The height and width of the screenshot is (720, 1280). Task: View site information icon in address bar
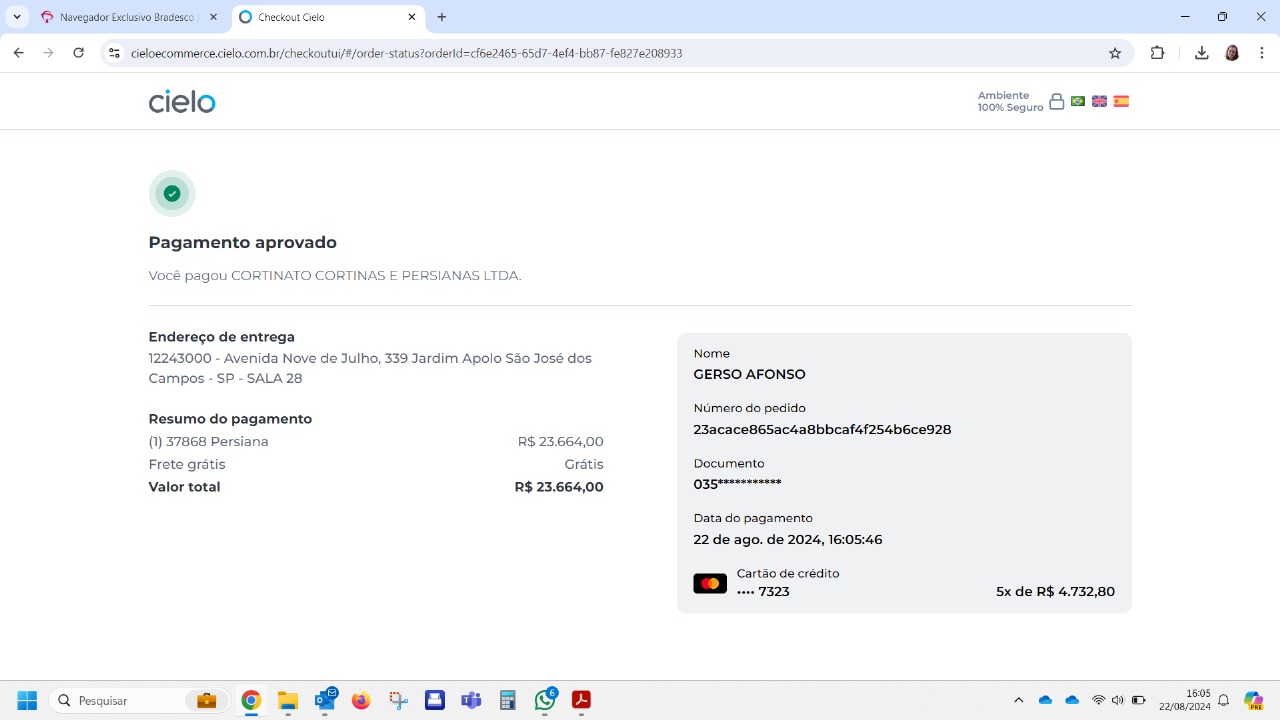click(114, 53)
